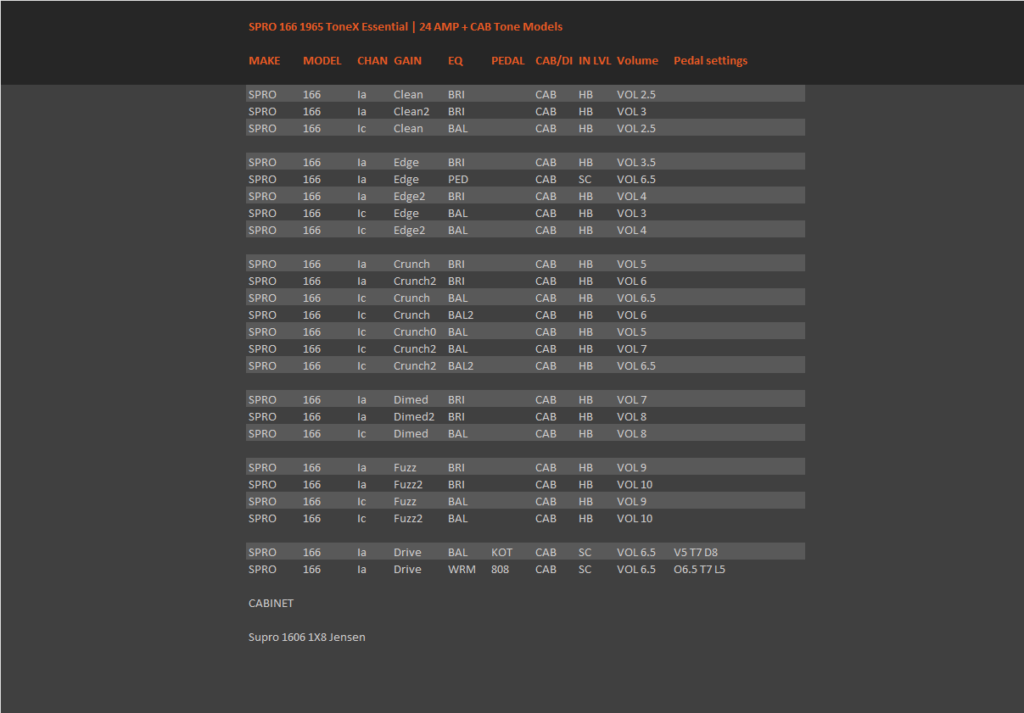Viewport: 1024px width, 713px height.
Task: Click "Crunch2" in the Ia BRI row
Action: tap(415, 281)
